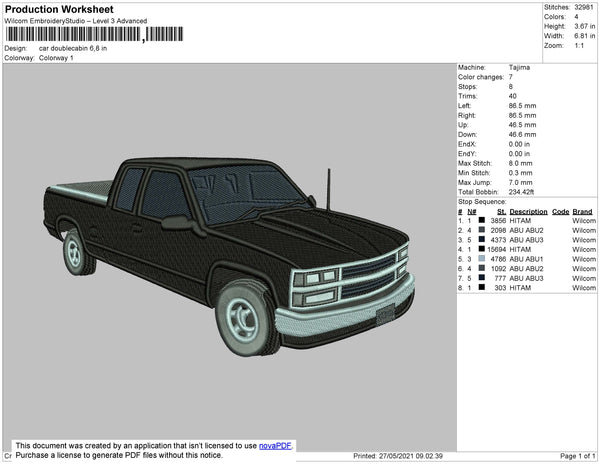Click the 'Brand' column header
Viewport: 600px width, 464px height.
(x=582, y=212)
